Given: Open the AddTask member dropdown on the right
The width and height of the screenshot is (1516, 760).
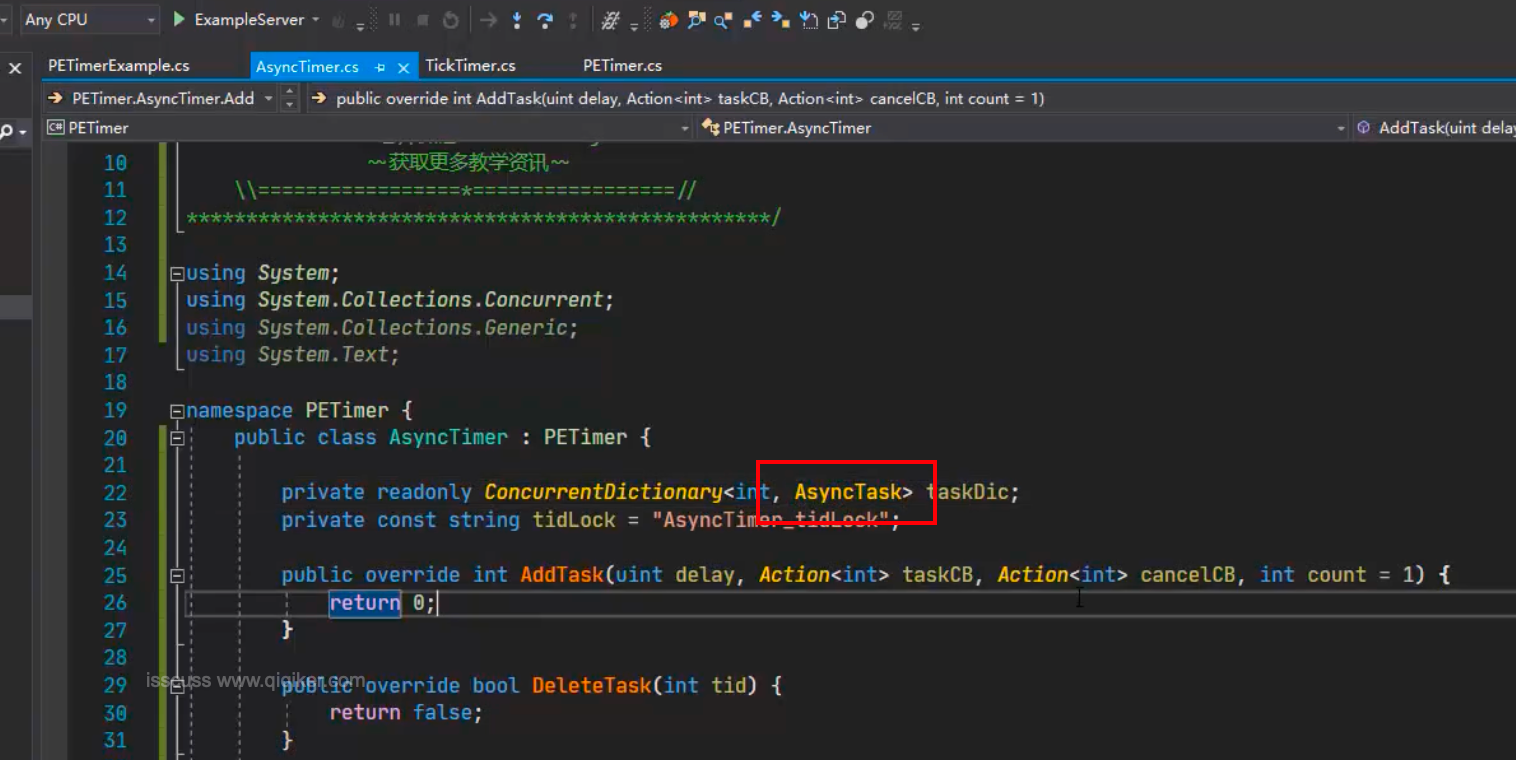Looking at the screenshot, I should point(1435,128).
